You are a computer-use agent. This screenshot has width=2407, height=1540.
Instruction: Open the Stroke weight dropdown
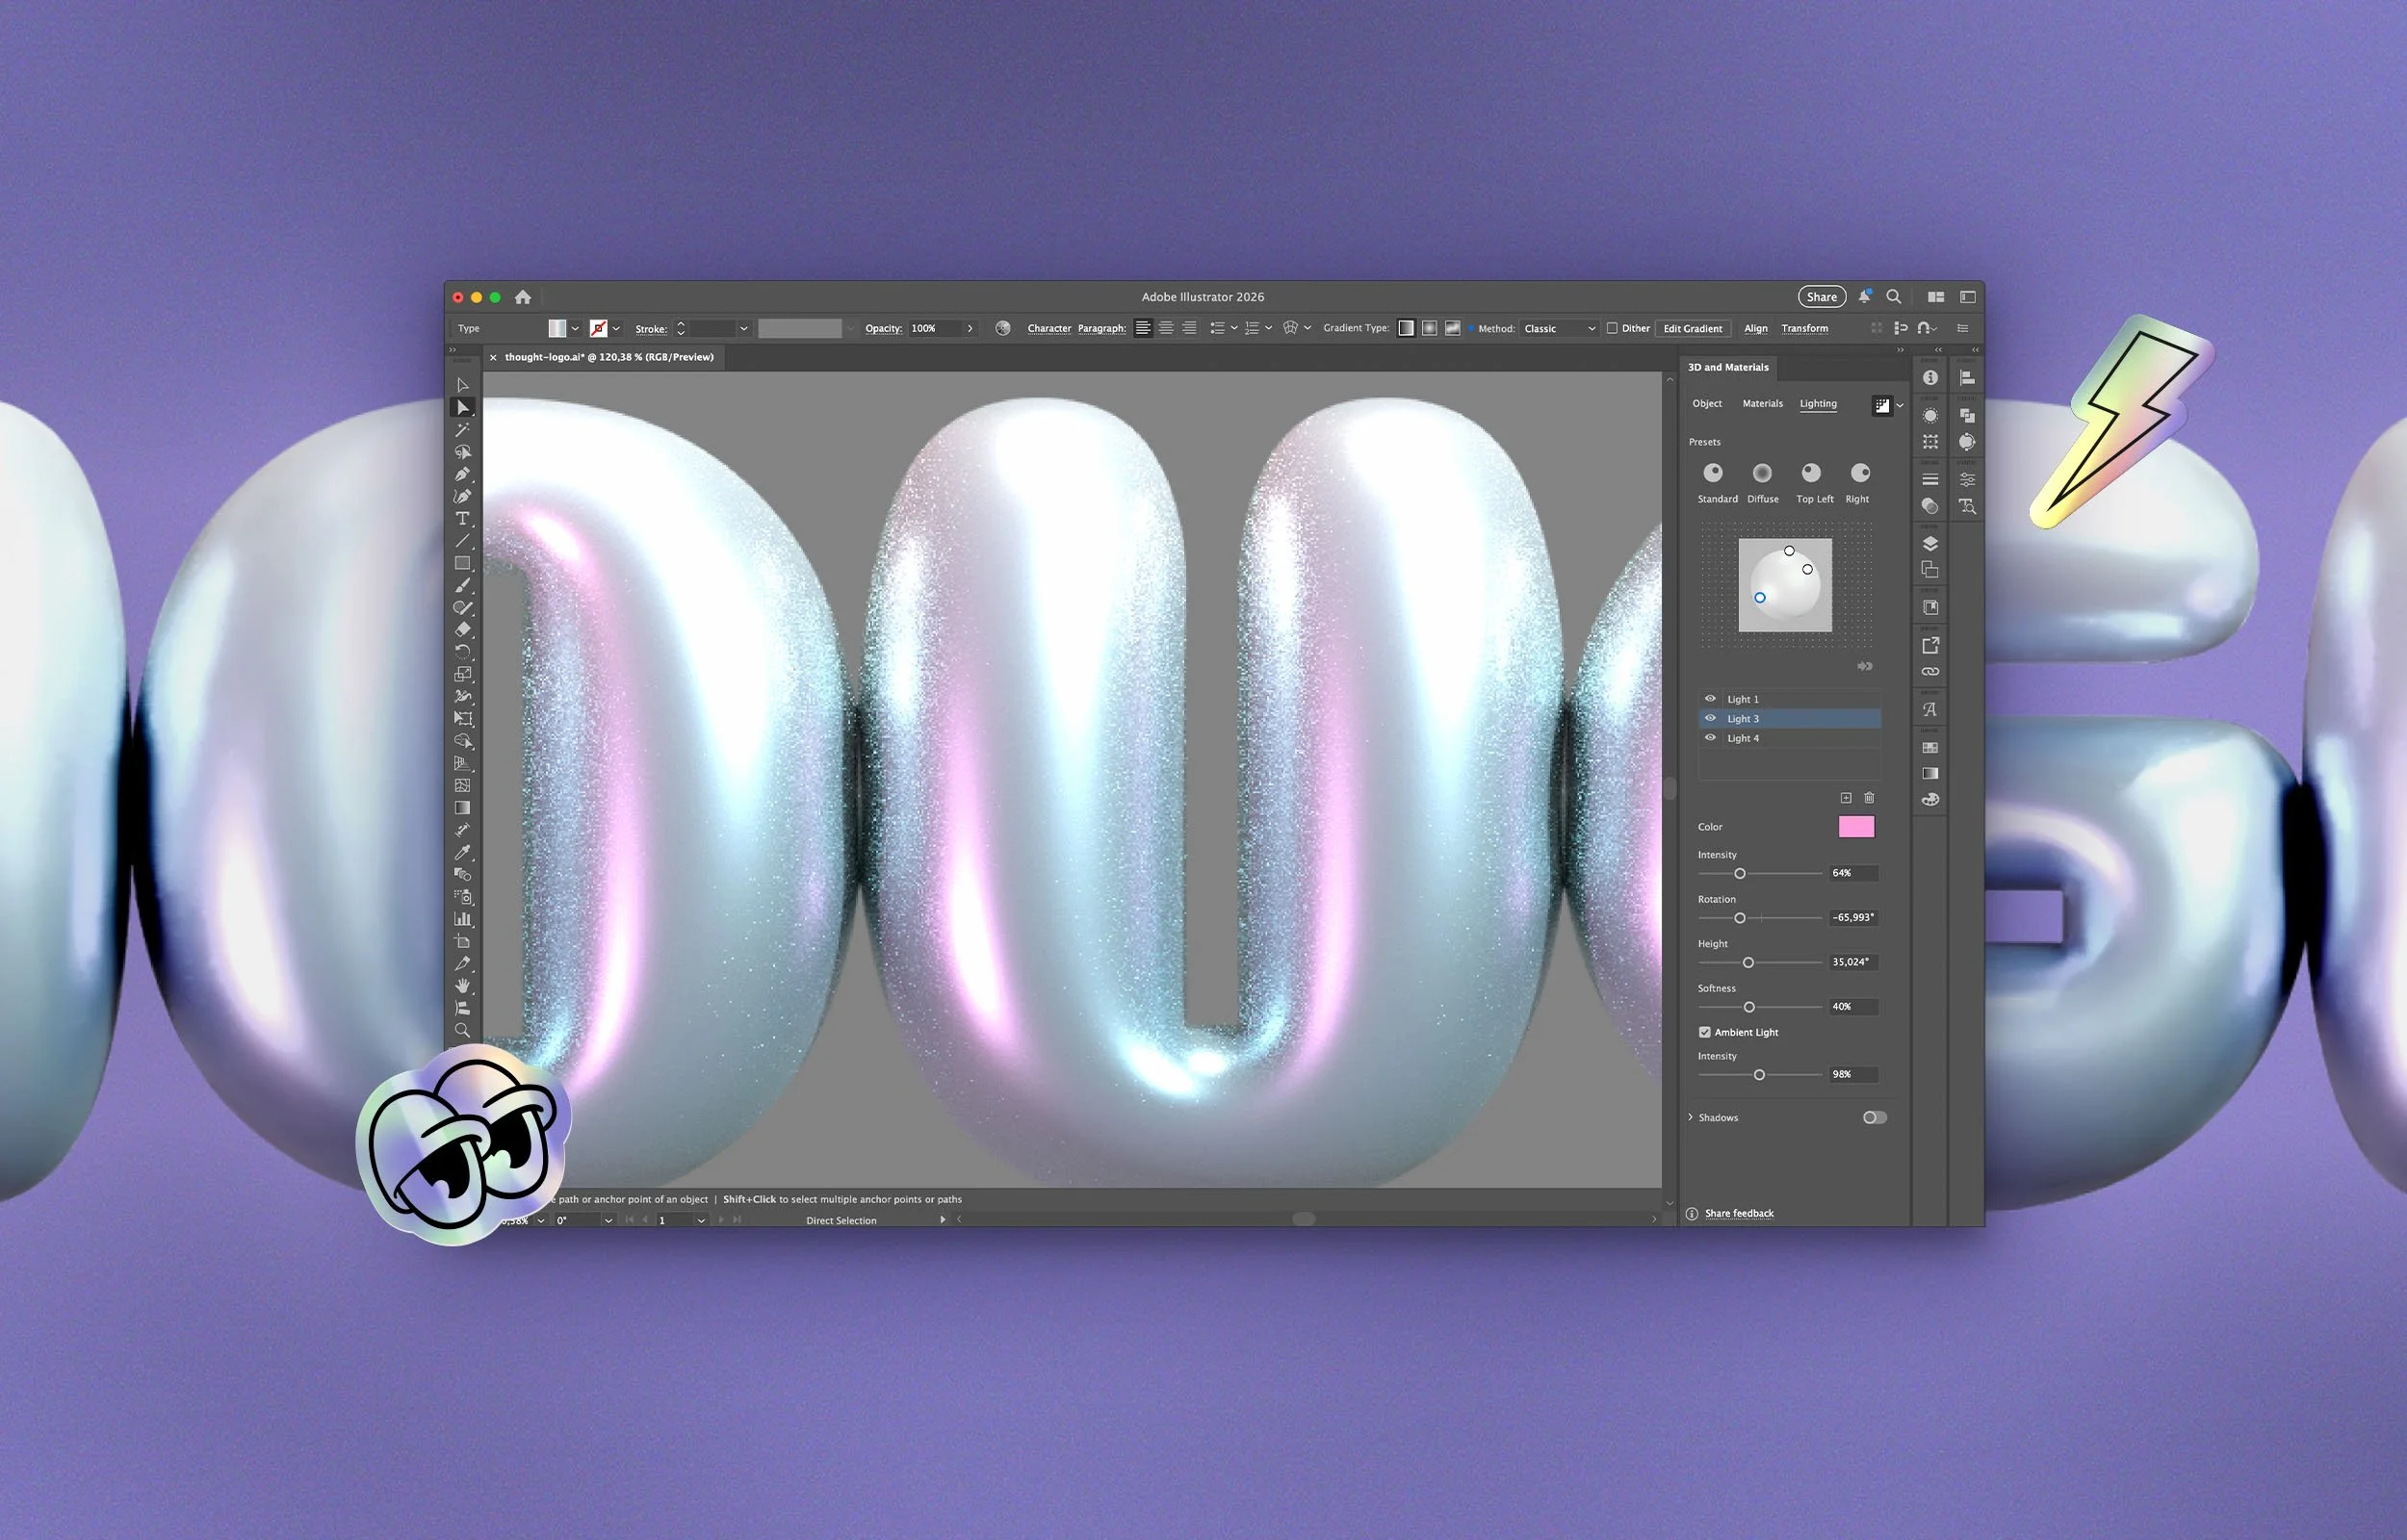[x=743, y=328]
